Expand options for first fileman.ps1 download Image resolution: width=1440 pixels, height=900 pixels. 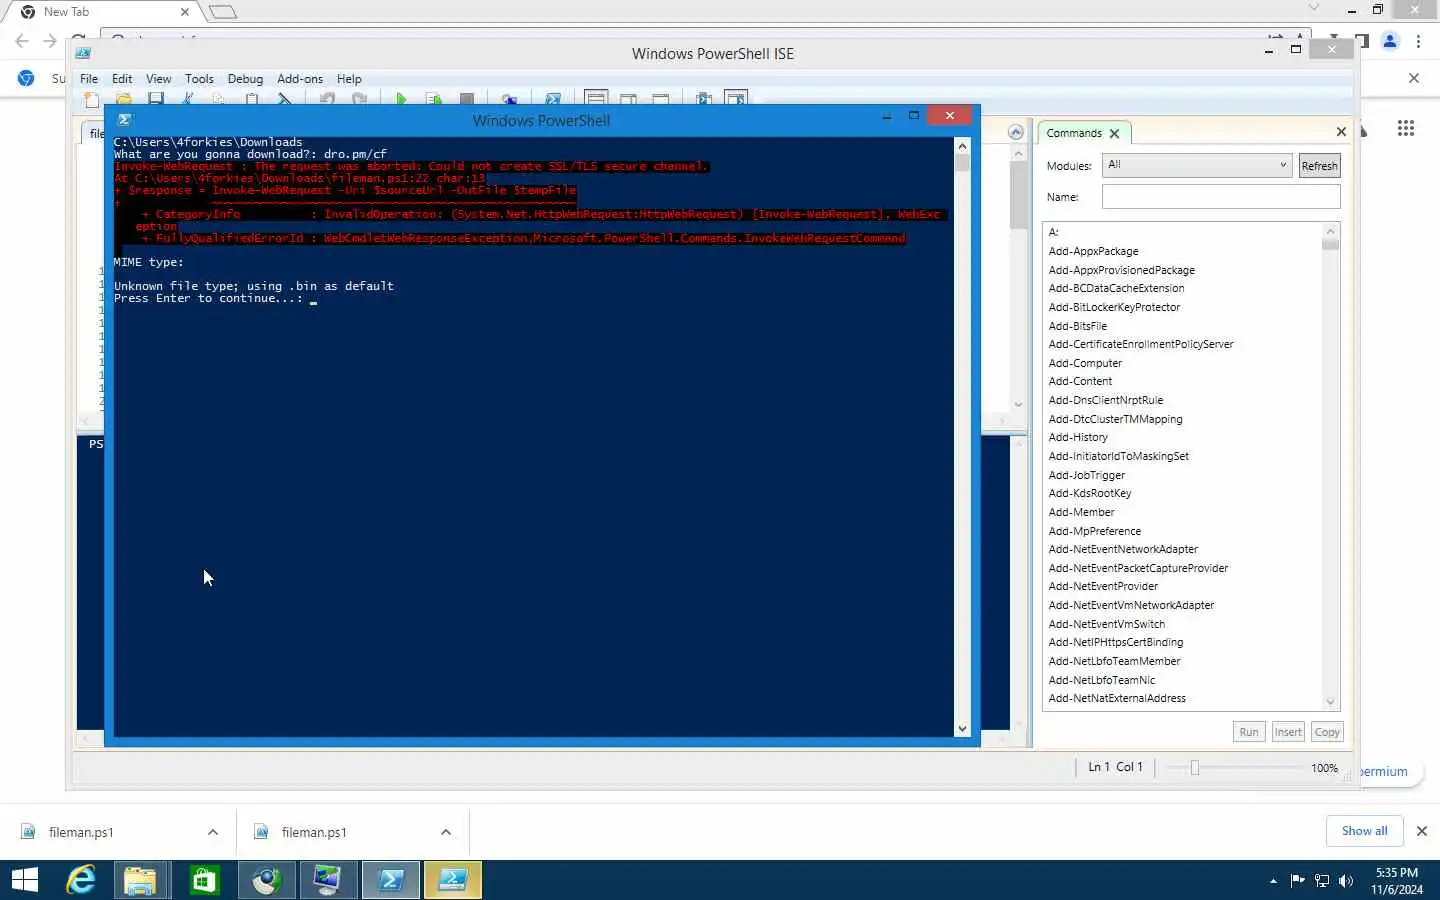213,832
